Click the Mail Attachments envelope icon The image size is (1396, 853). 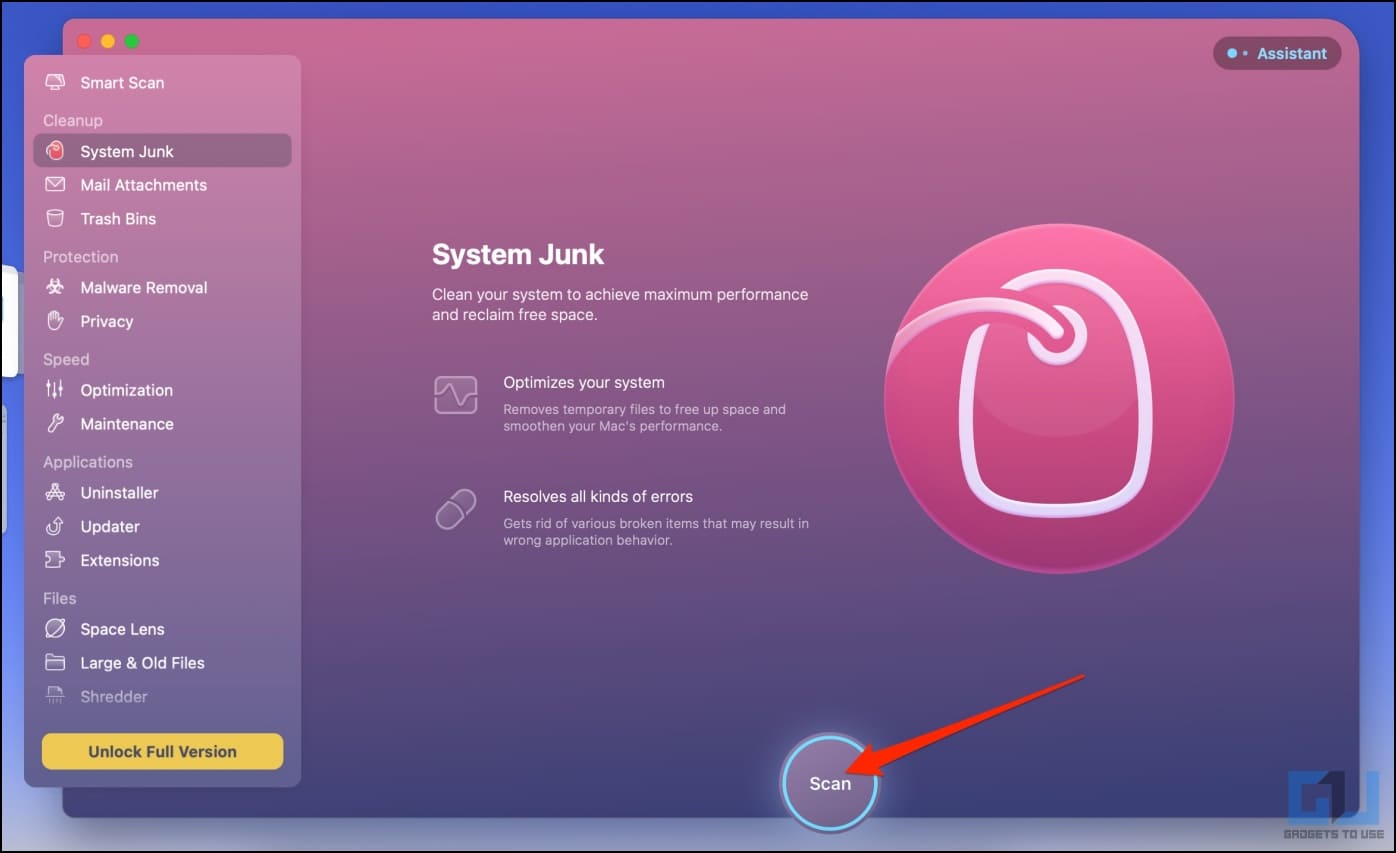[x=55, y=185]
